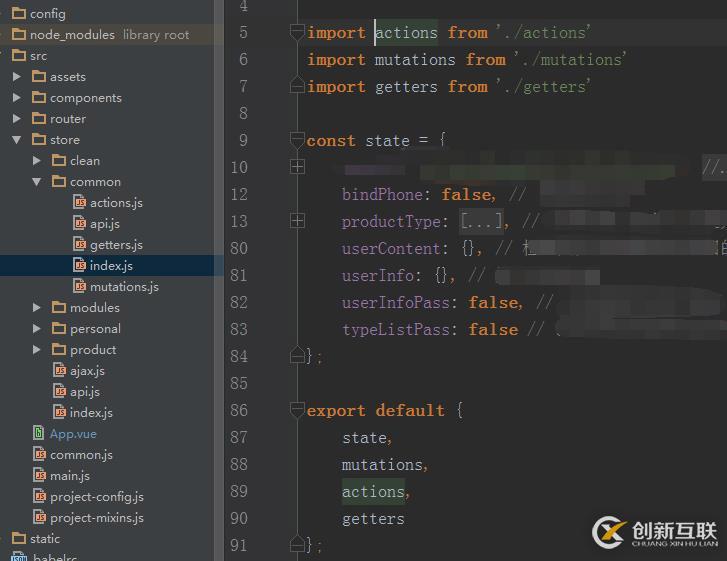Click the static folder icon
The height and width of the screenshot is (561, 727).
point(19,538)
